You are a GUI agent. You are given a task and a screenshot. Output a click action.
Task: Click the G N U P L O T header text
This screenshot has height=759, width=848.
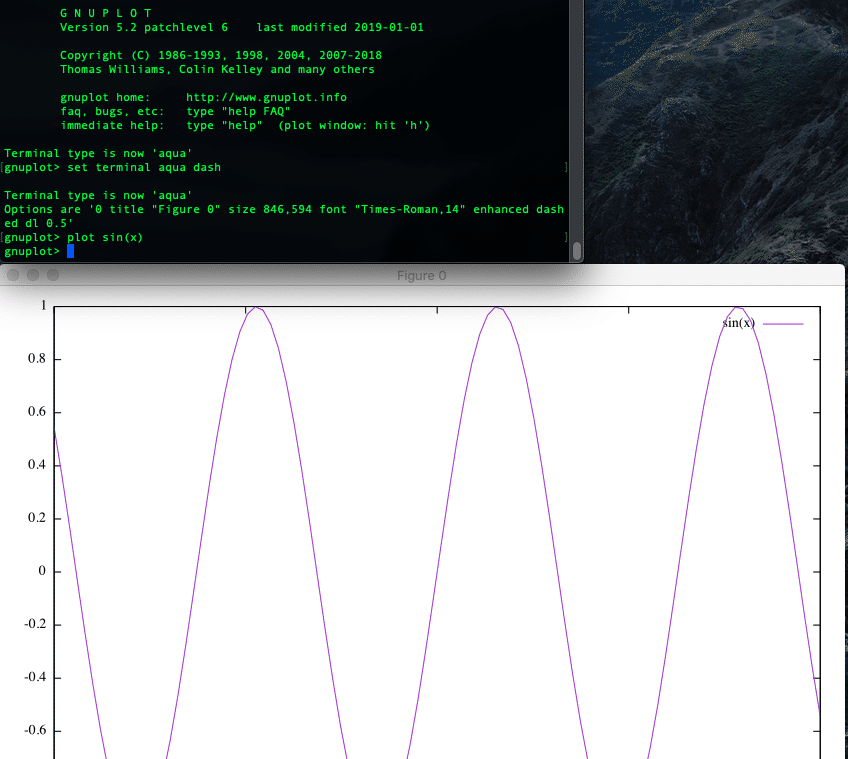[106, 13]
